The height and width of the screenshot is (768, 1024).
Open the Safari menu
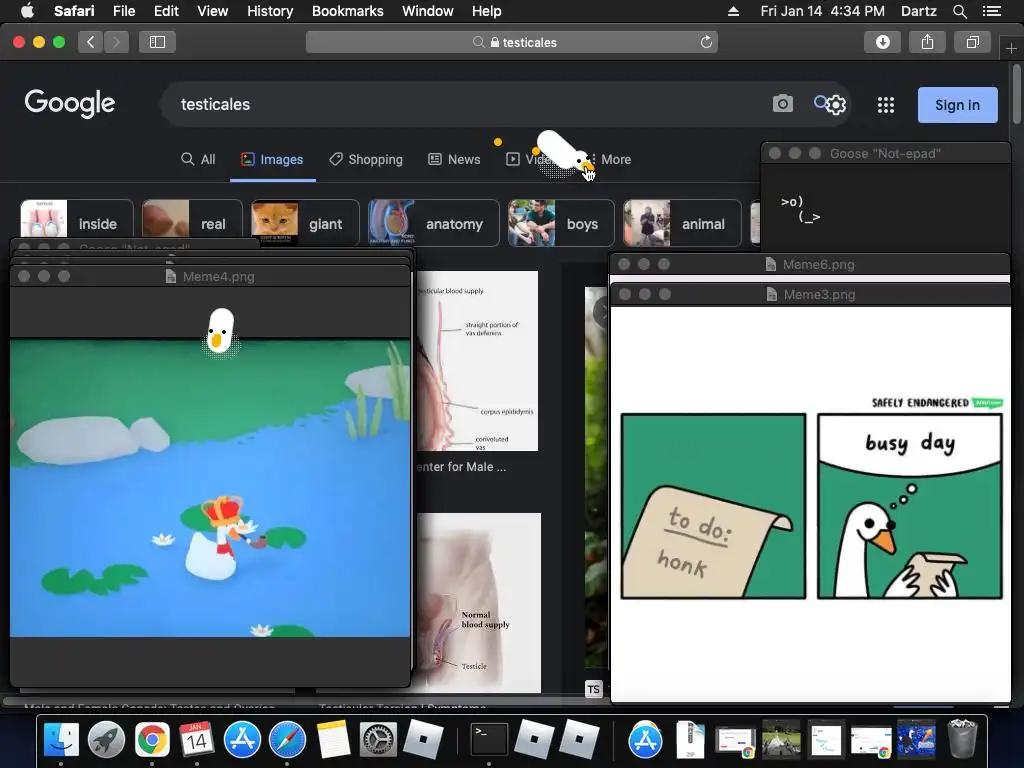(x=74, y=11)
